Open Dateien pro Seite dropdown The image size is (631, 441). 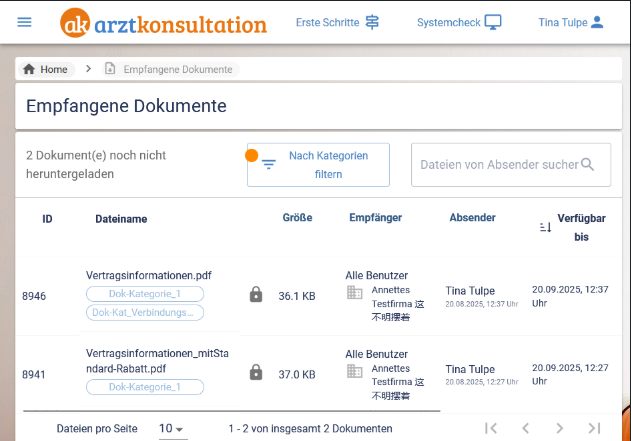point(172,429)
